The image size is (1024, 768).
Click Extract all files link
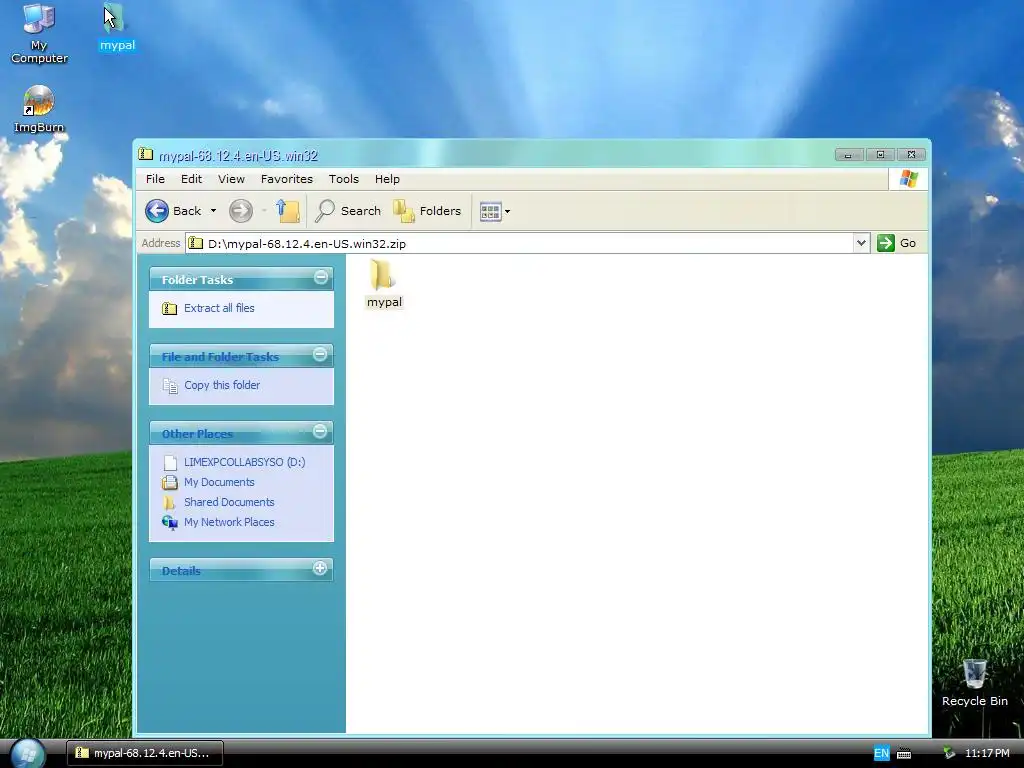[x=219, y=308]
